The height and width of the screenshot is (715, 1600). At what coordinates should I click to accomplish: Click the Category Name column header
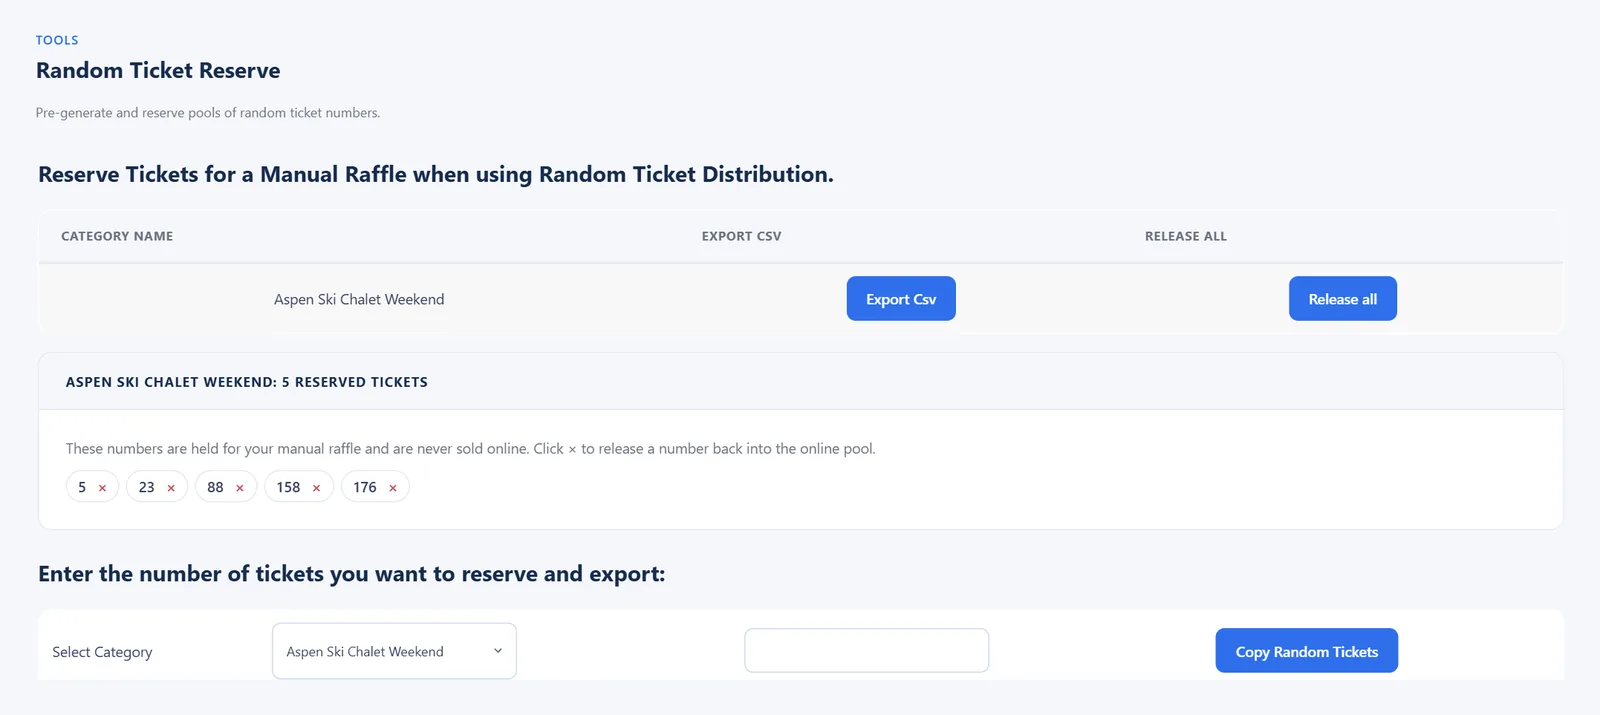point(117,236)
